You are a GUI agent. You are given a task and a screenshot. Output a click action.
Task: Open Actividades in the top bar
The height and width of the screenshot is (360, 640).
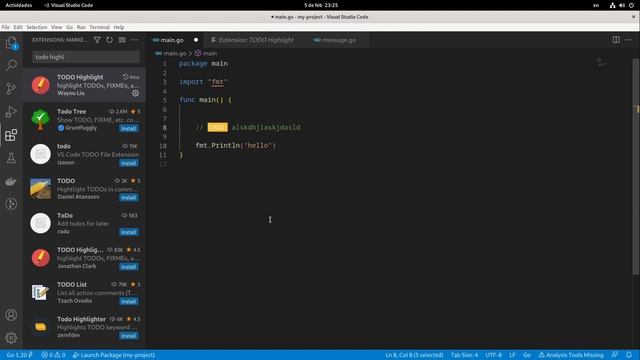[x=19, y=5]
